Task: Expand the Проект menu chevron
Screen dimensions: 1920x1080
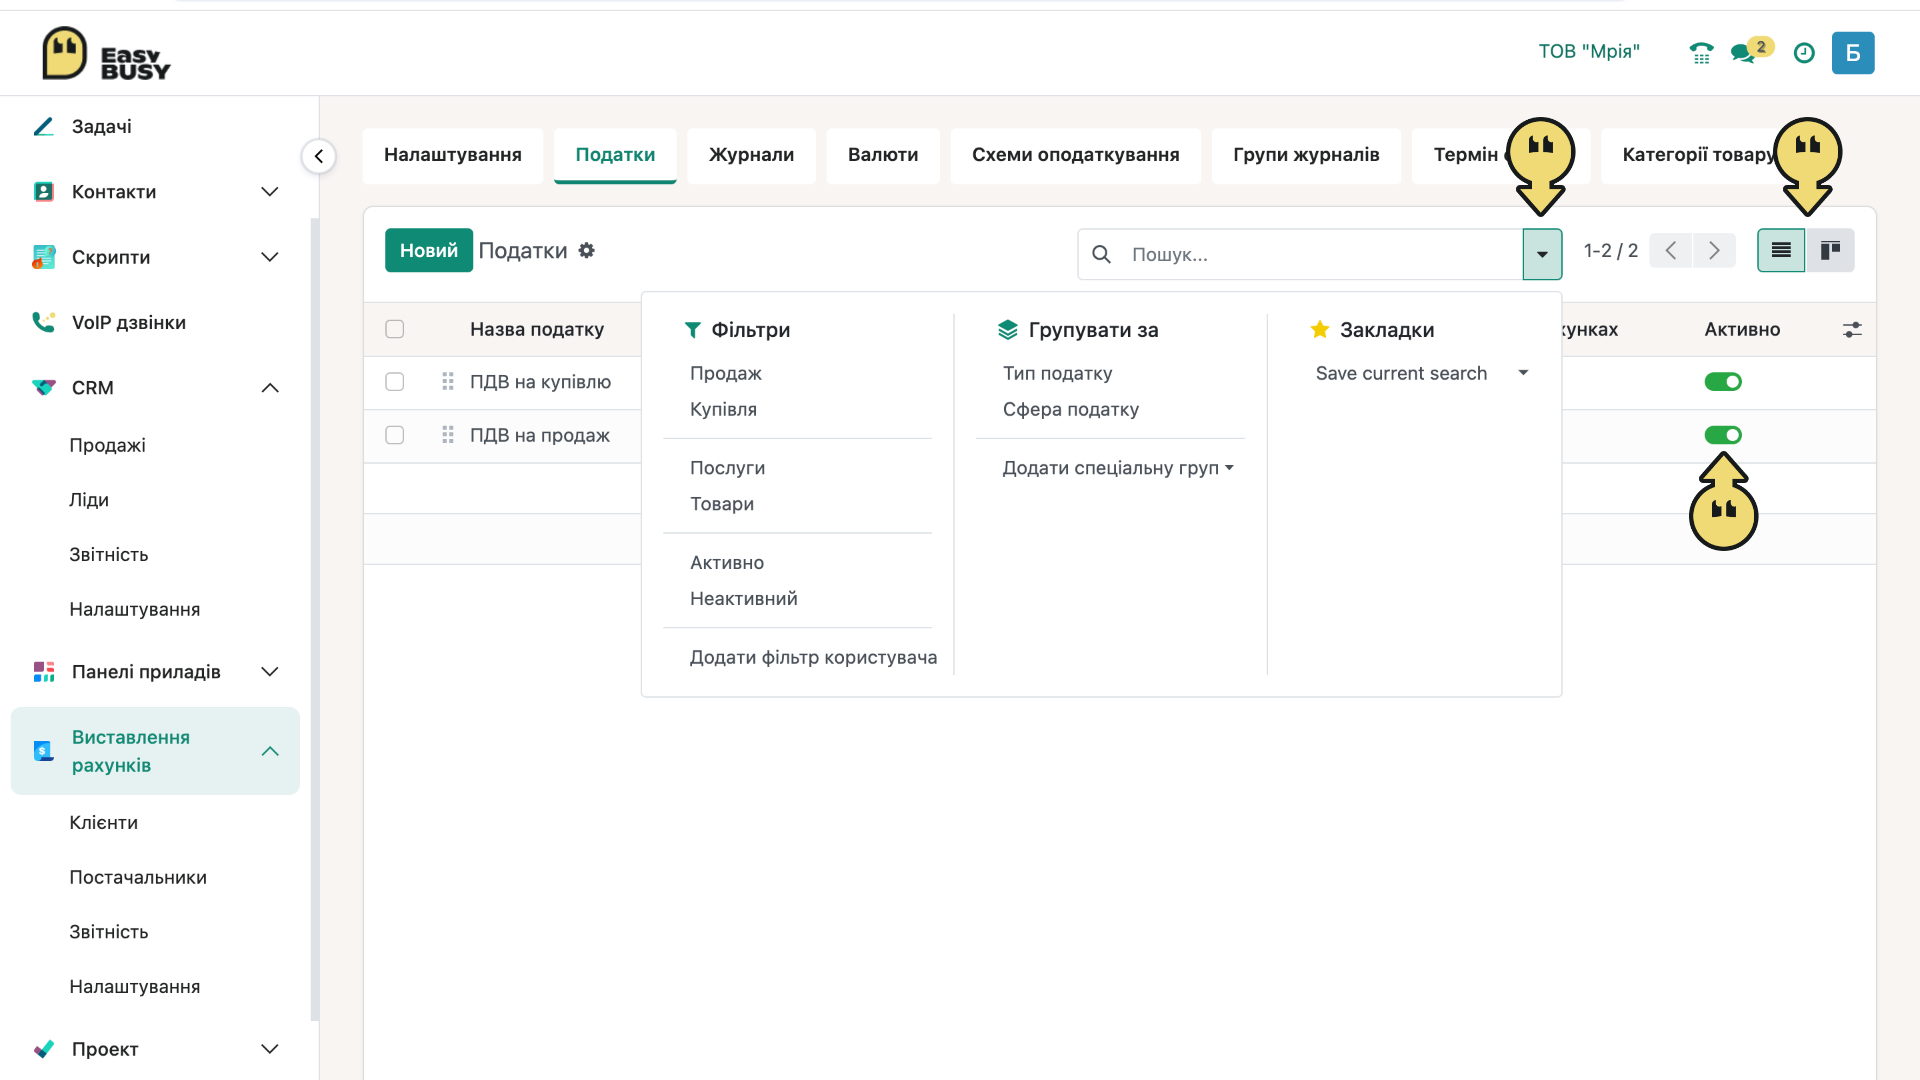Action: pyautogui.click(x=269, y=1049)
